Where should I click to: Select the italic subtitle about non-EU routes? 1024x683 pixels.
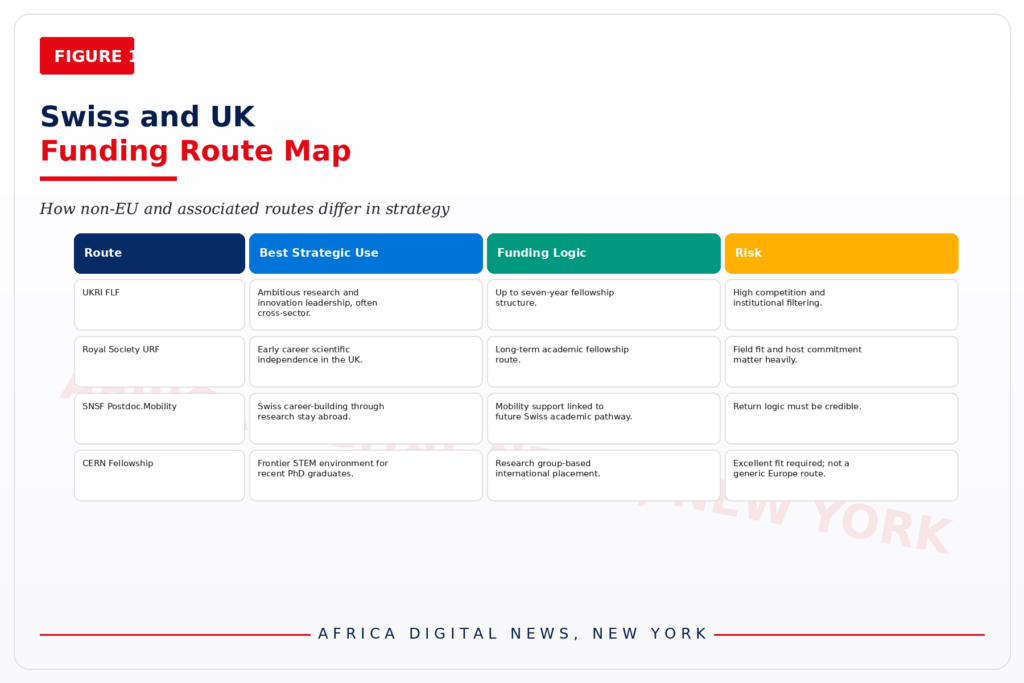click(x=244, y=209)
